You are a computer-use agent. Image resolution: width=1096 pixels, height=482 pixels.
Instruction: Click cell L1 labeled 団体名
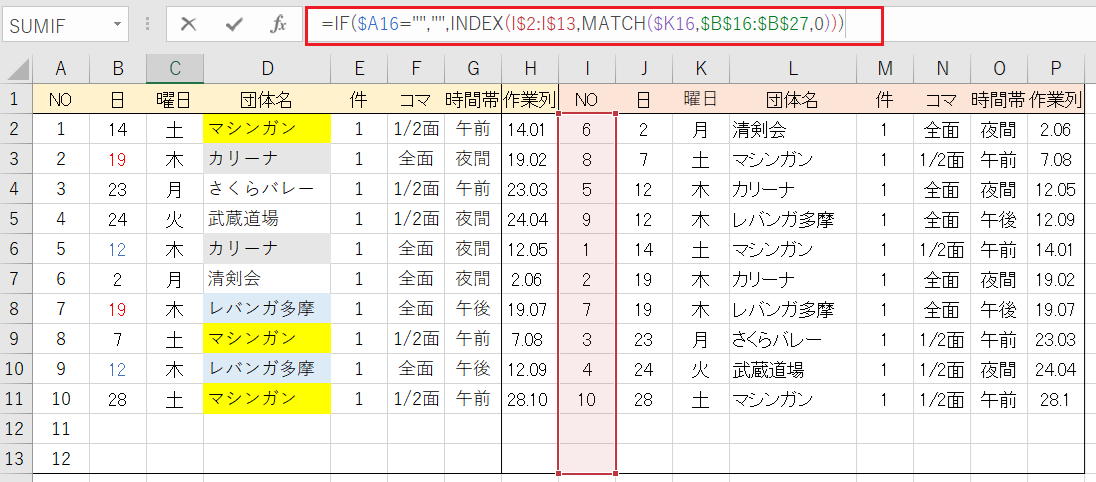click(793, 99)
